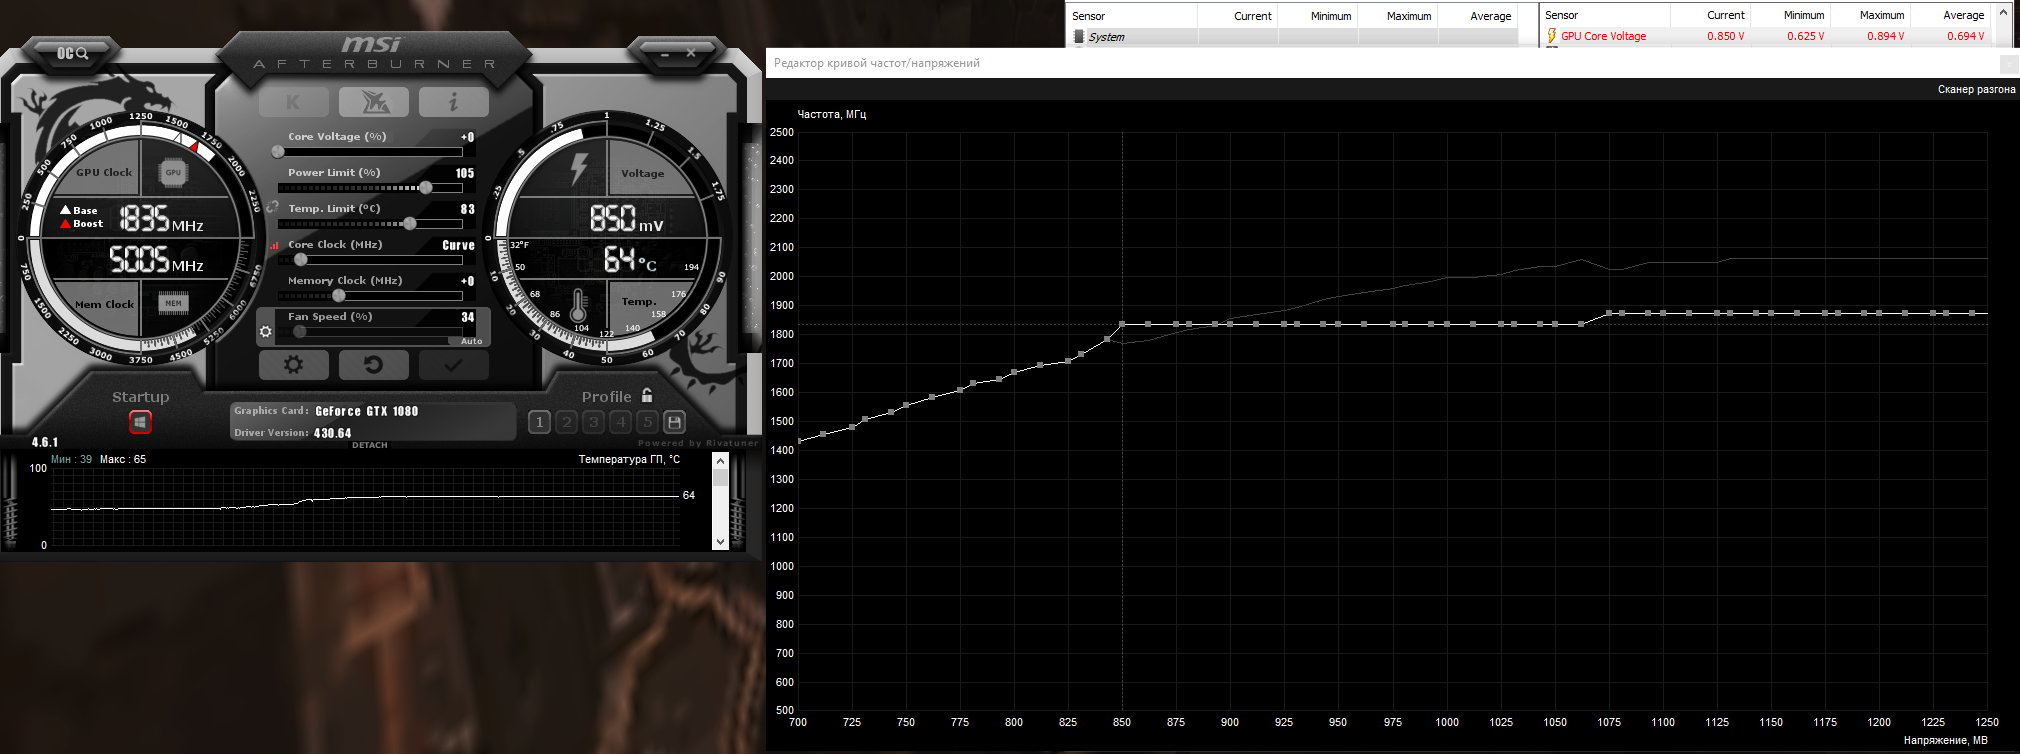Viewport: 2020px width, 754px height.
Task: Open the Core Clock curve editor icon
Action: coord(274,245)
